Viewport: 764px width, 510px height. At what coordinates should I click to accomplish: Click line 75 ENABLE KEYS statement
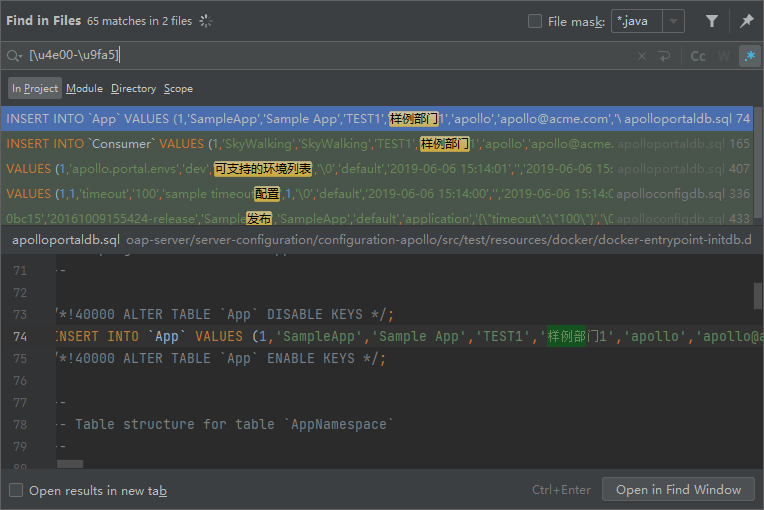coord(221,358)
